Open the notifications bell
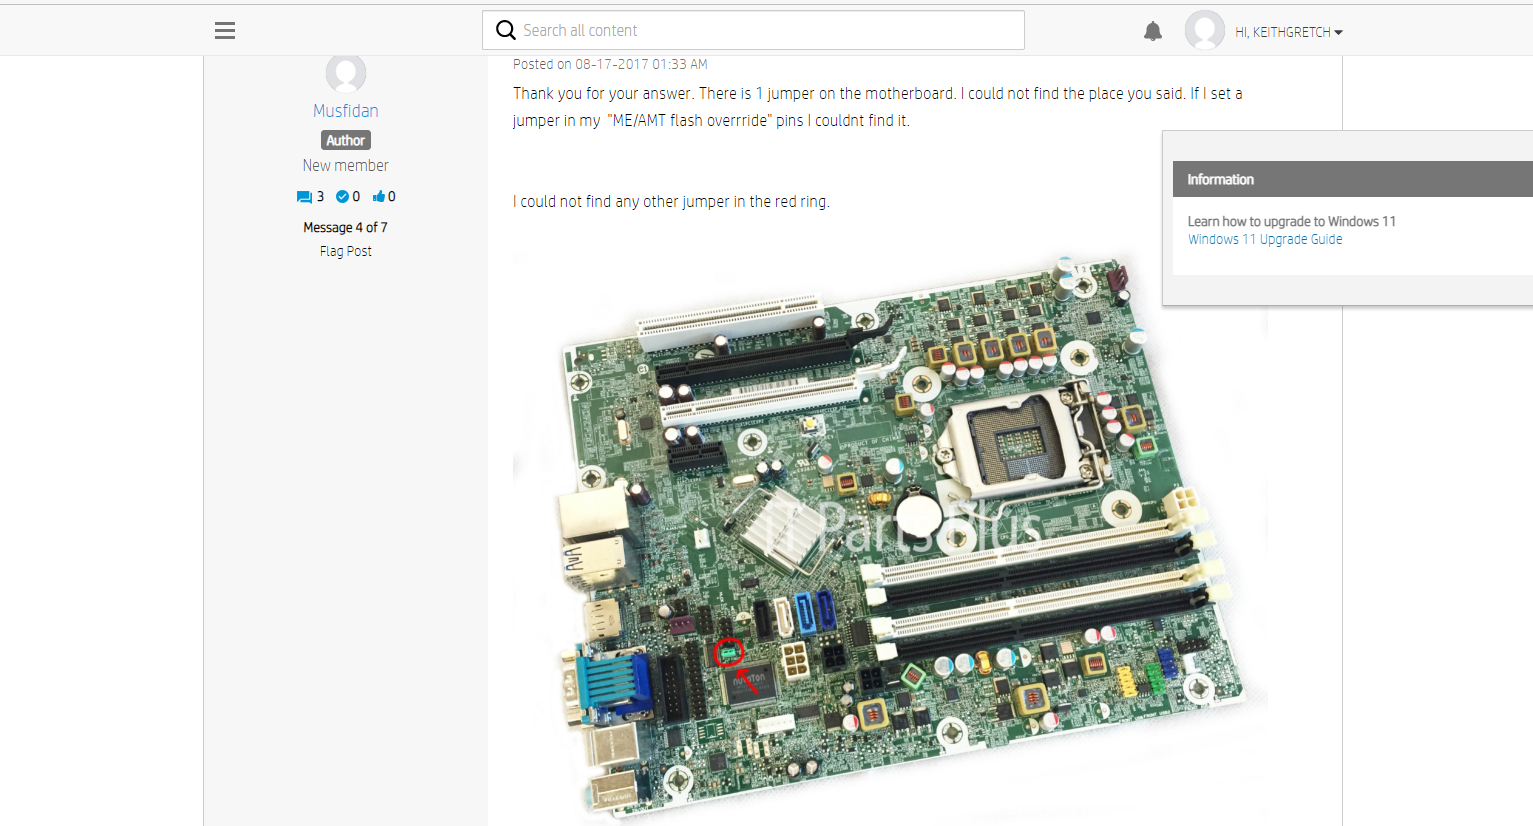The height and width of the screenshot is (826, 1533). (1152, 30)
